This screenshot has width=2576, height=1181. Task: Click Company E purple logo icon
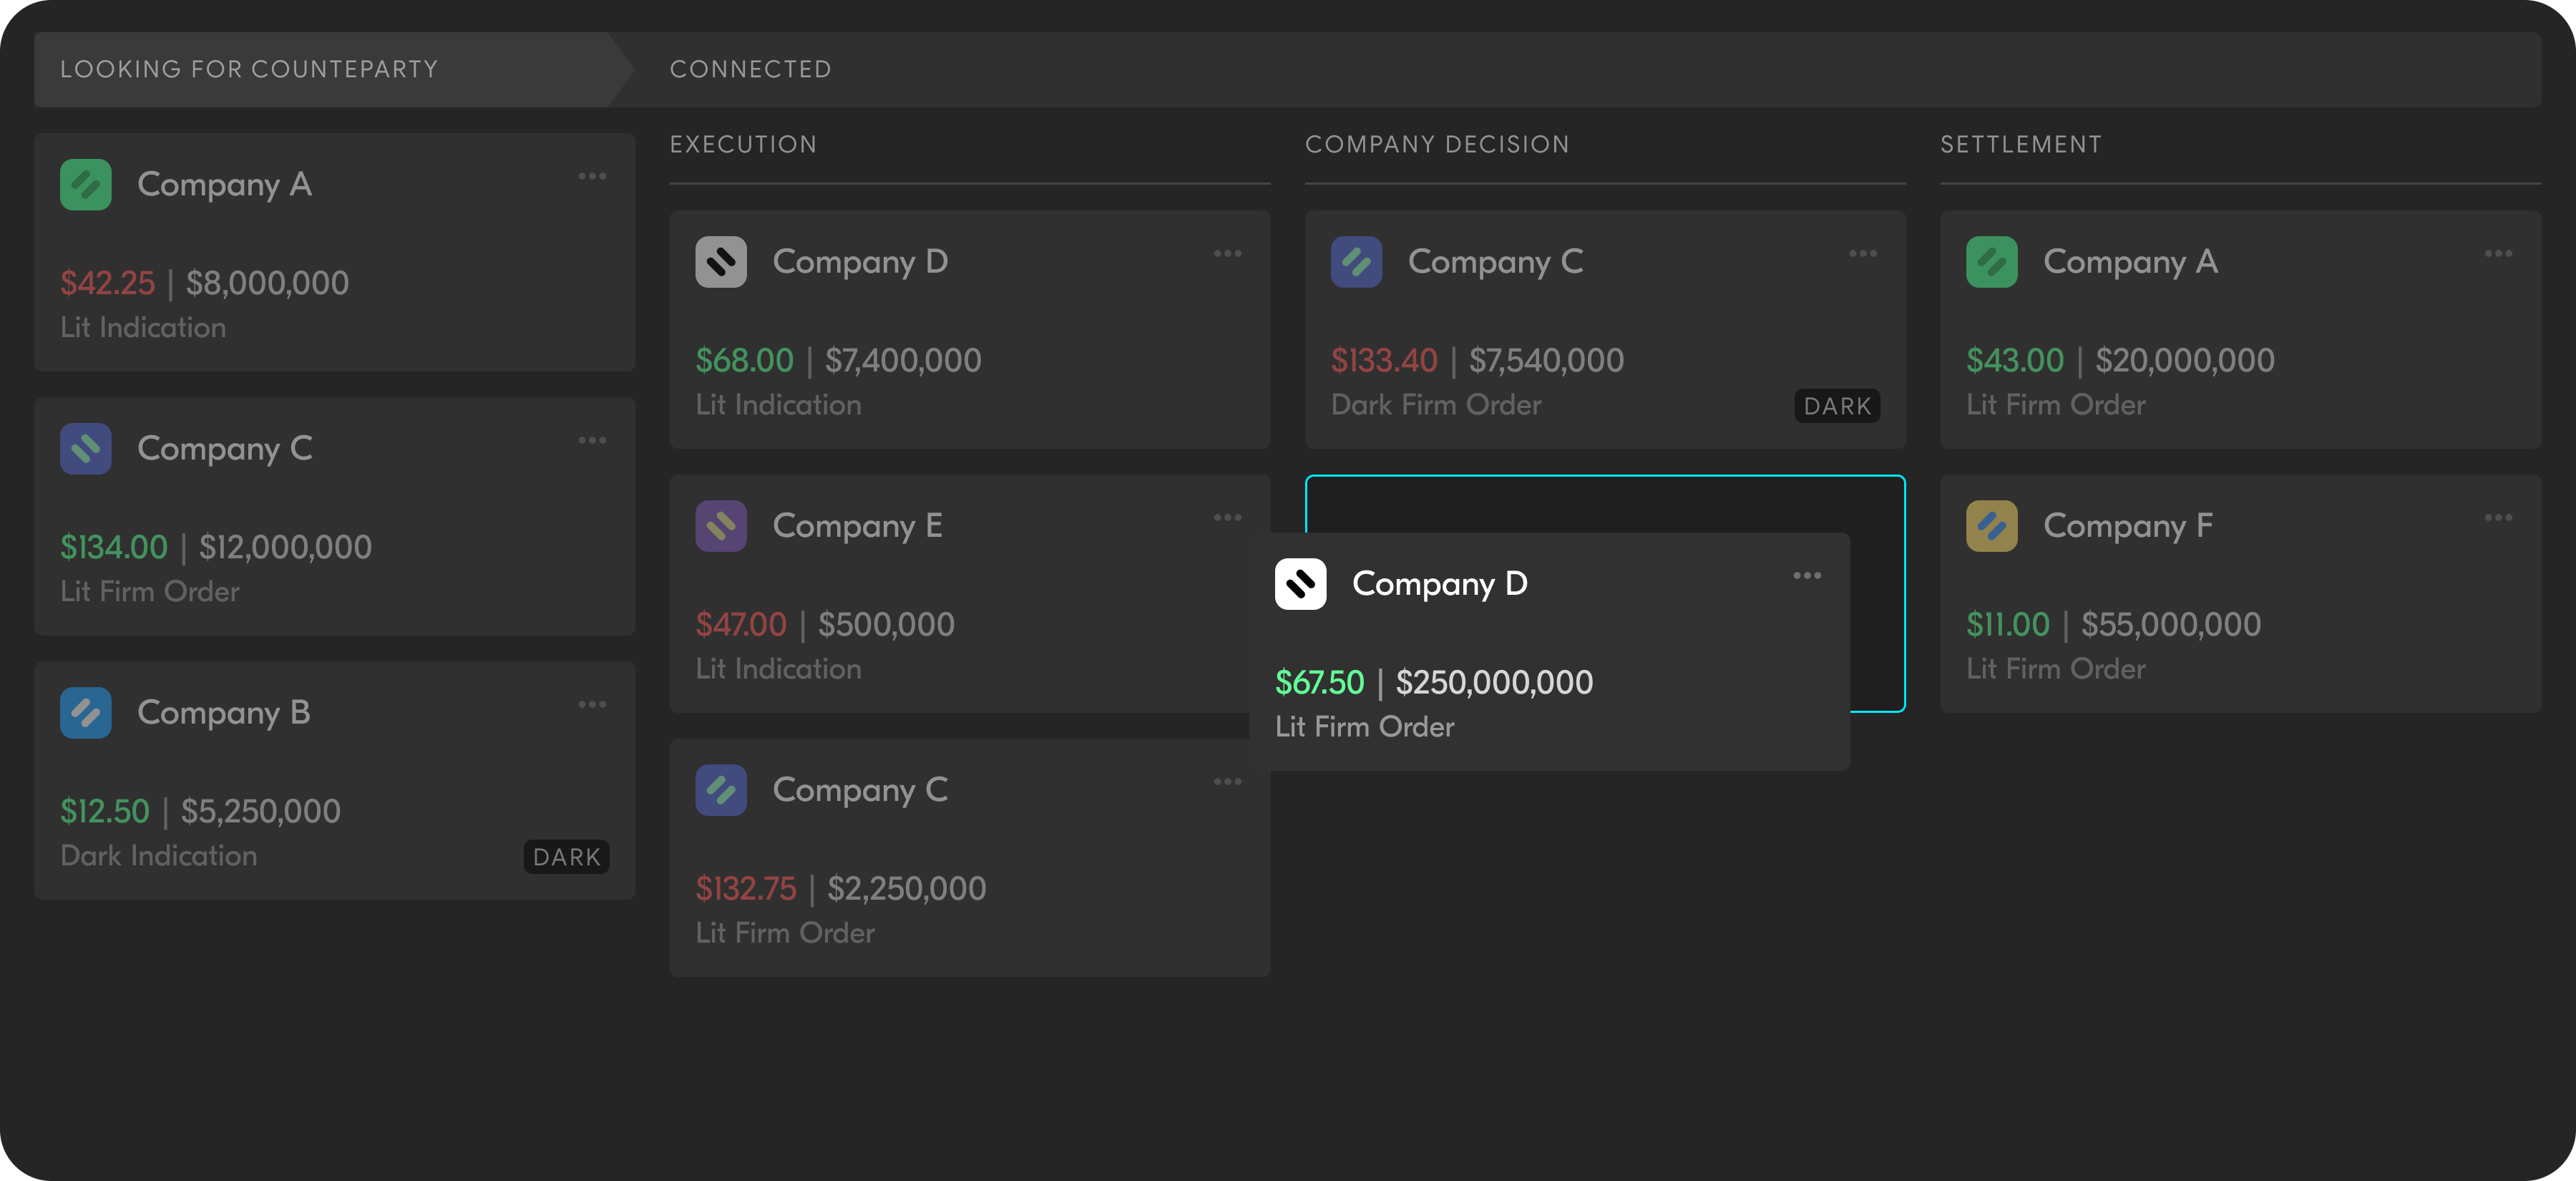tap(721, 526)
